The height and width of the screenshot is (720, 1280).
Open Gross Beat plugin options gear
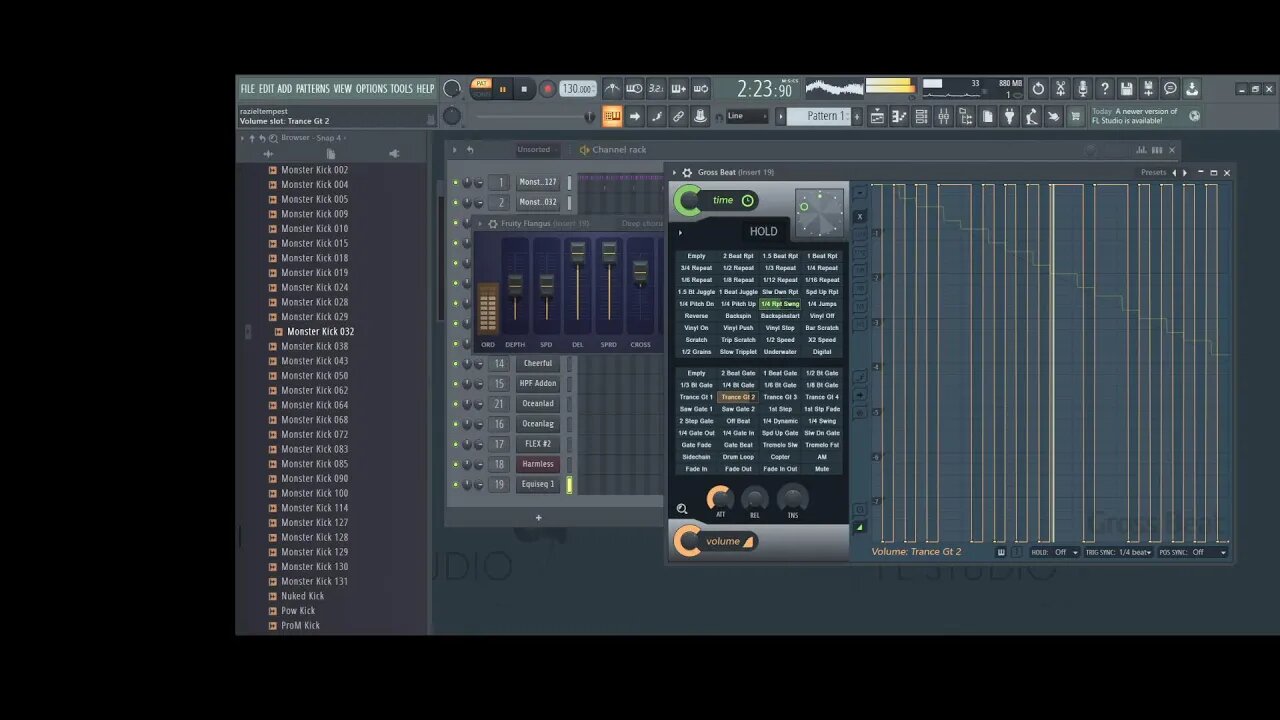coord(687,173)
